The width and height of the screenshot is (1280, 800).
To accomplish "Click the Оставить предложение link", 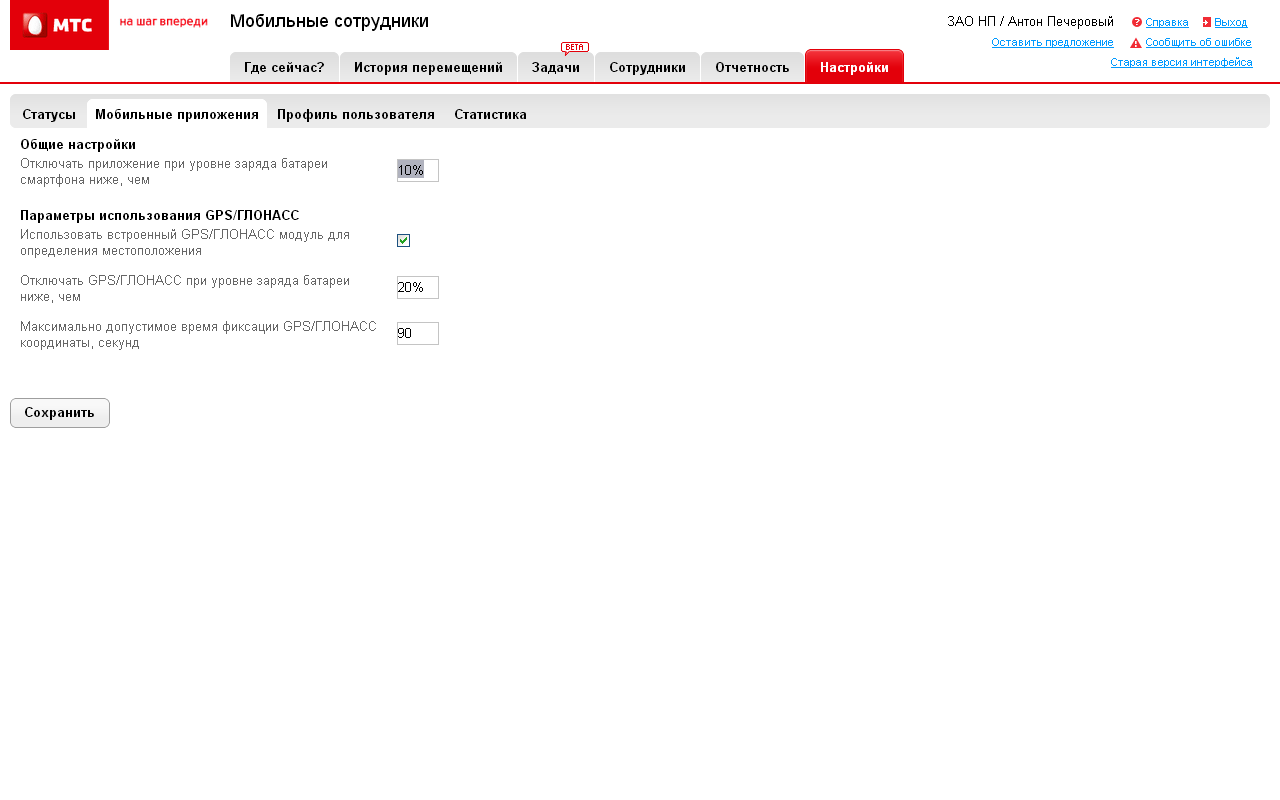I will click(x=1052, y=42).
